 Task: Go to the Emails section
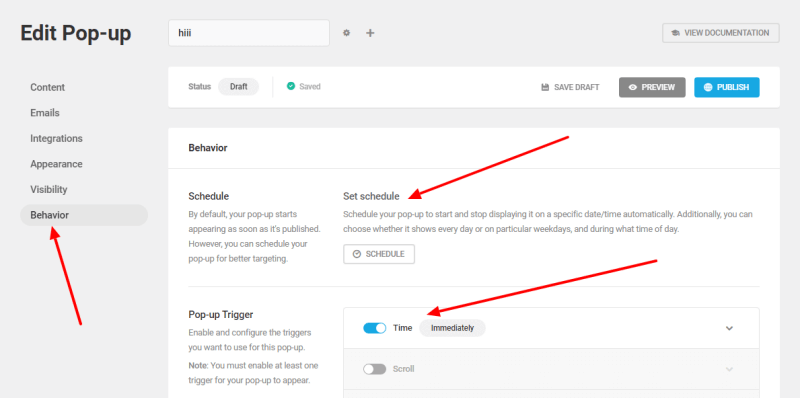point(45,113)
